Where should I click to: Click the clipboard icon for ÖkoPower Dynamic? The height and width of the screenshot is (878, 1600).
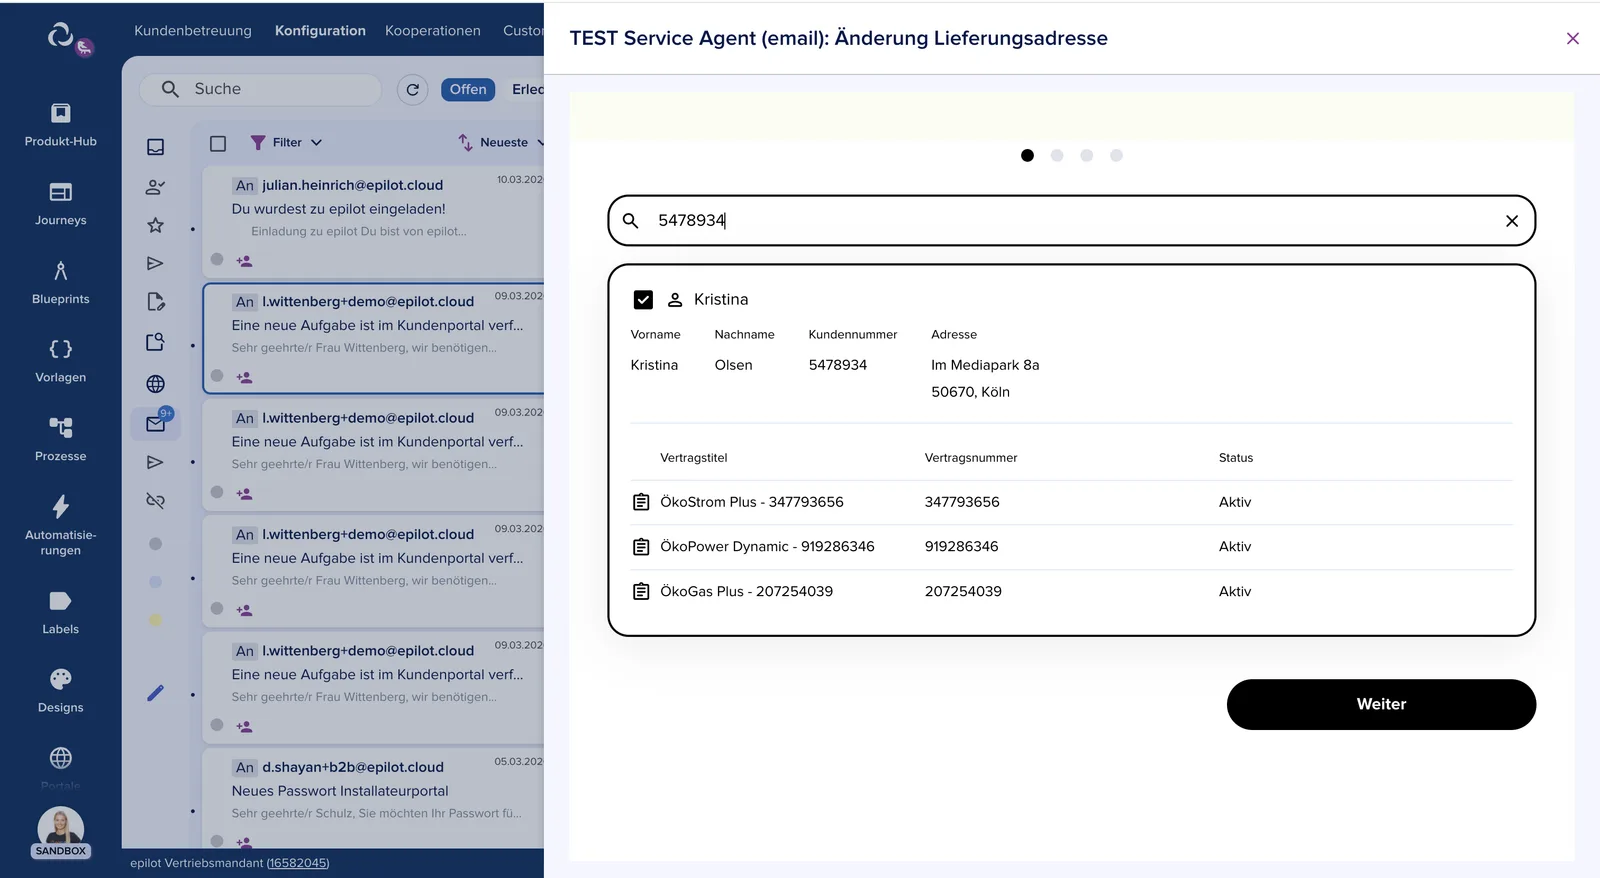(x=641, y=547)
